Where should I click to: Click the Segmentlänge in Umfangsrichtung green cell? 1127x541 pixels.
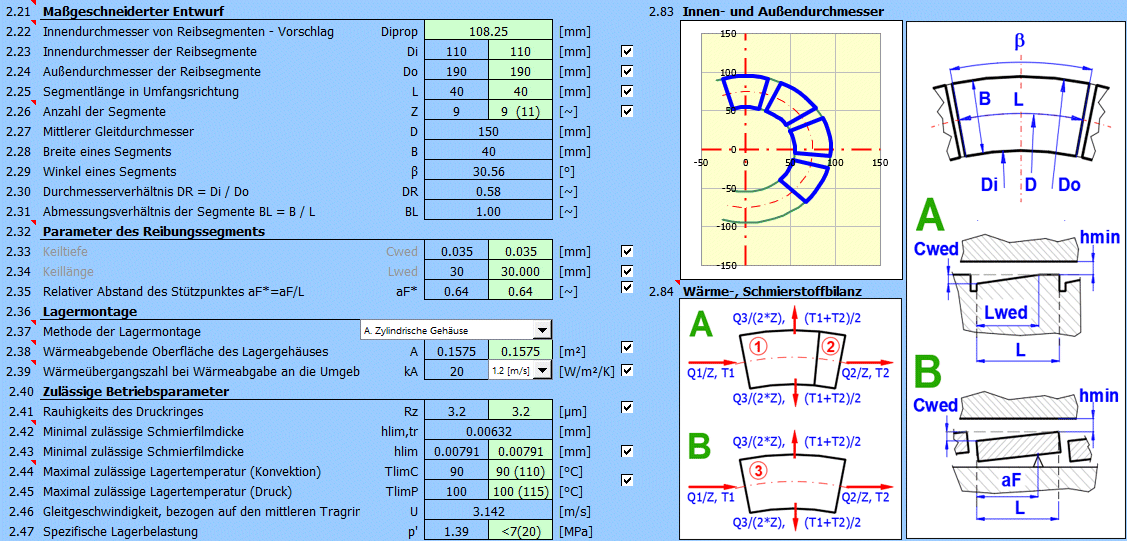click(x=520, y=92)
